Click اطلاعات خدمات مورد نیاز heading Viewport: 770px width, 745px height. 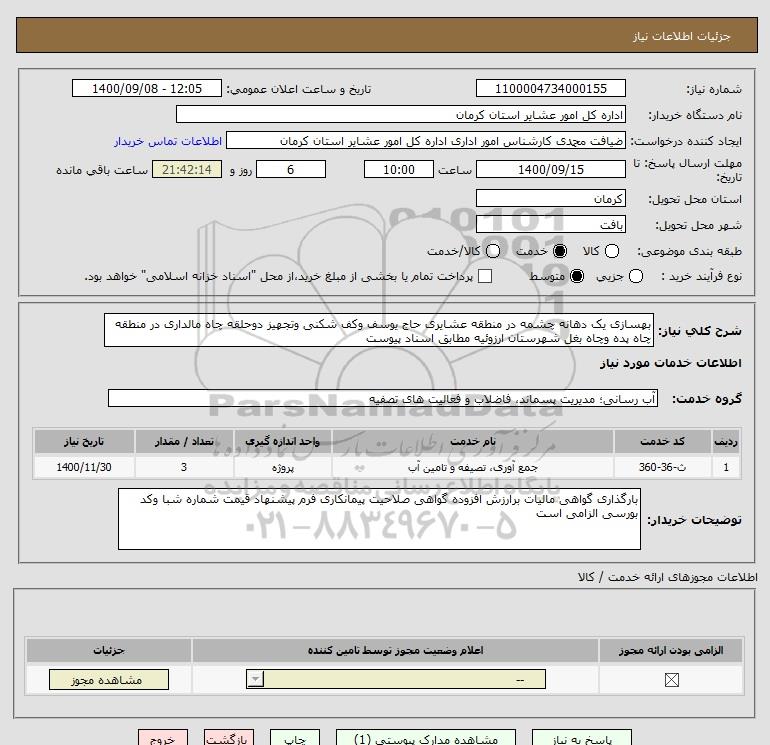click(x=670, y=363)
